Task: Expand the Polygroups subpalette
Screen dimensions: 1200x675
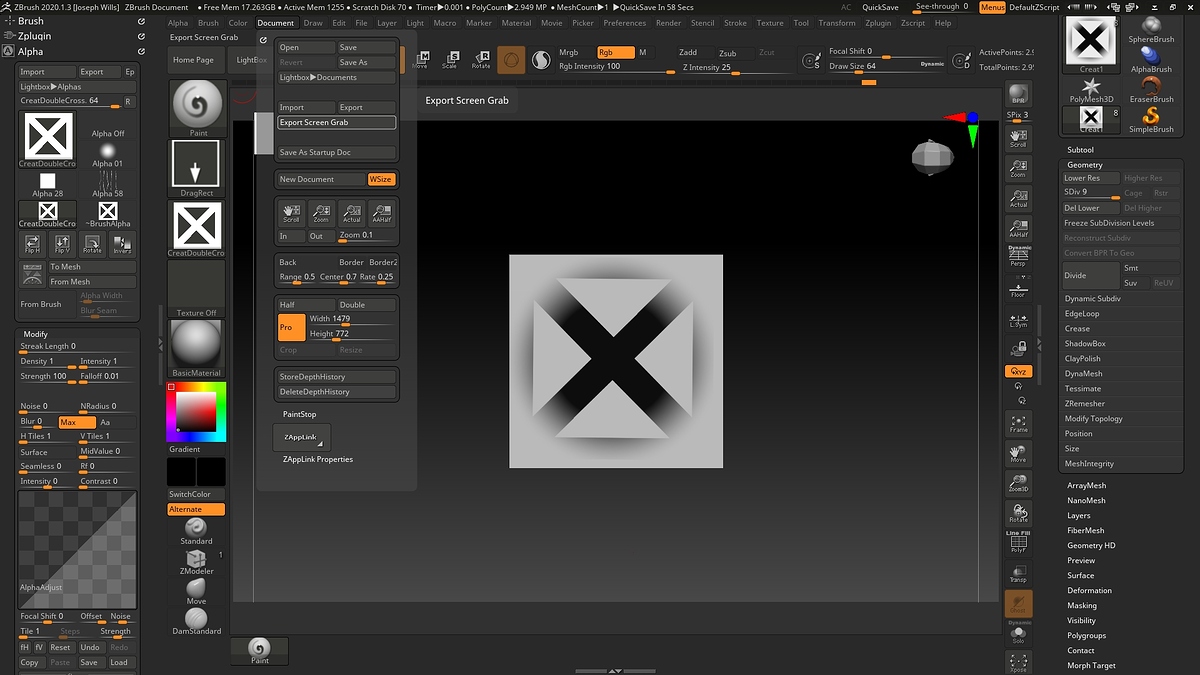Action: [1087, 635]
